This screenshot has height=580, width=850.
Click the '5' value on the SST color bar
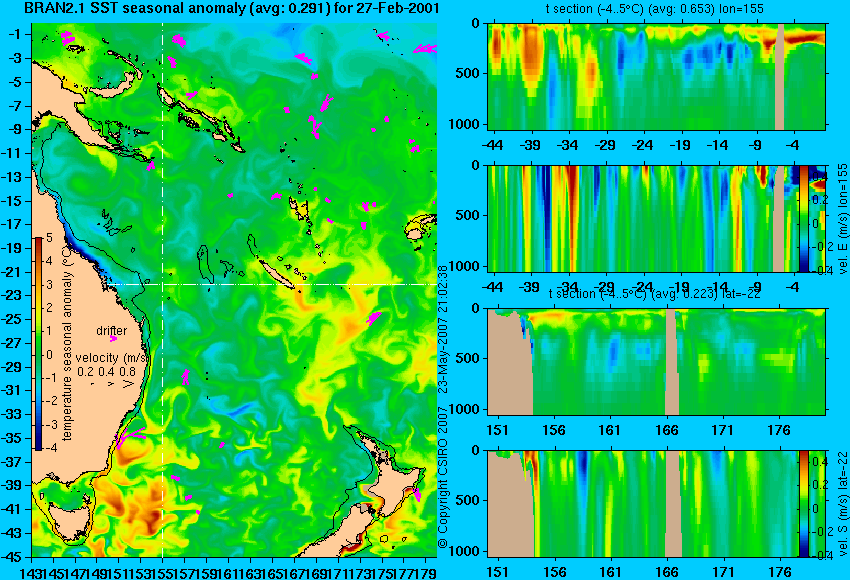[49, 237]
